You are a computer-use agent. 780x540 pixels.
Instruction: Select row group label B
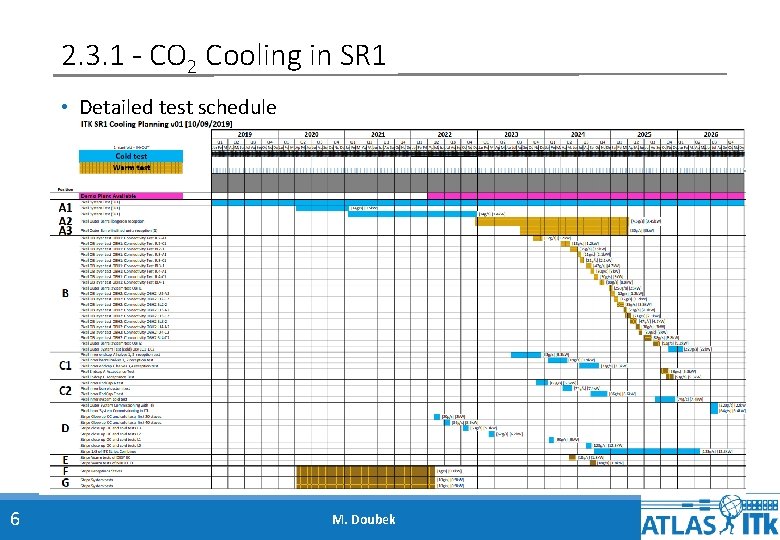click(x=65, y=293)
